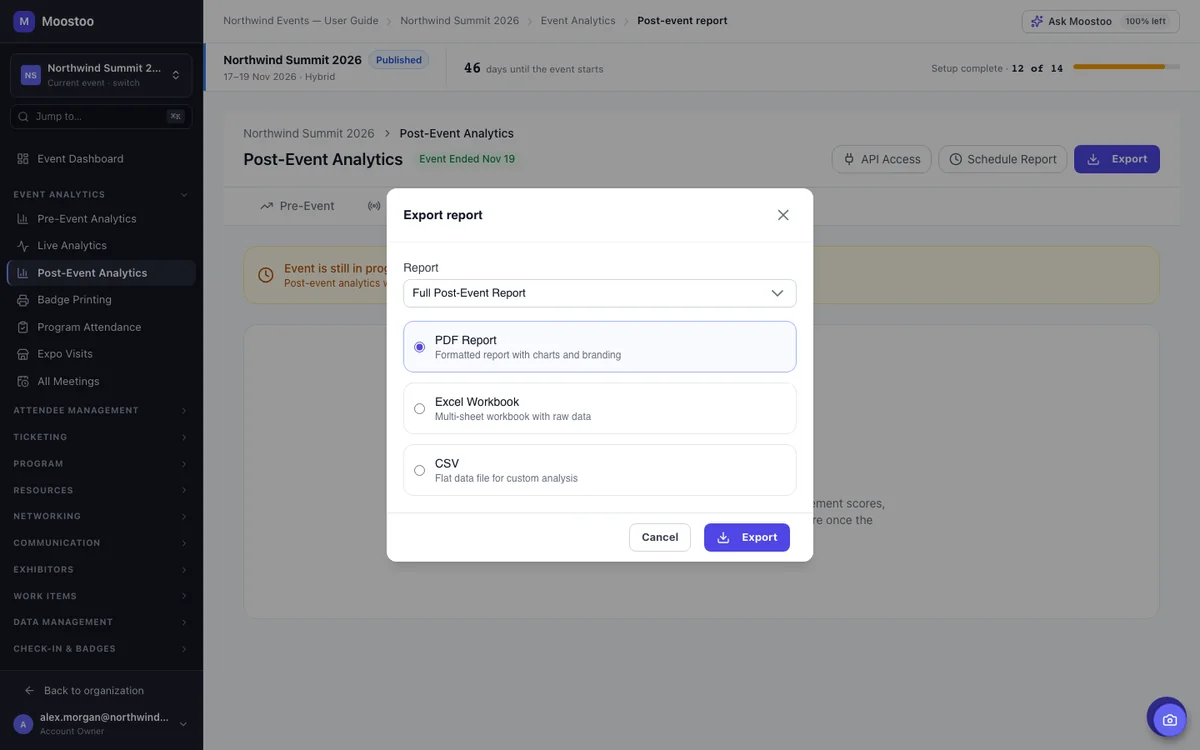
Task: Click the user avatar icon labeled A
Action: coord(24,724)
